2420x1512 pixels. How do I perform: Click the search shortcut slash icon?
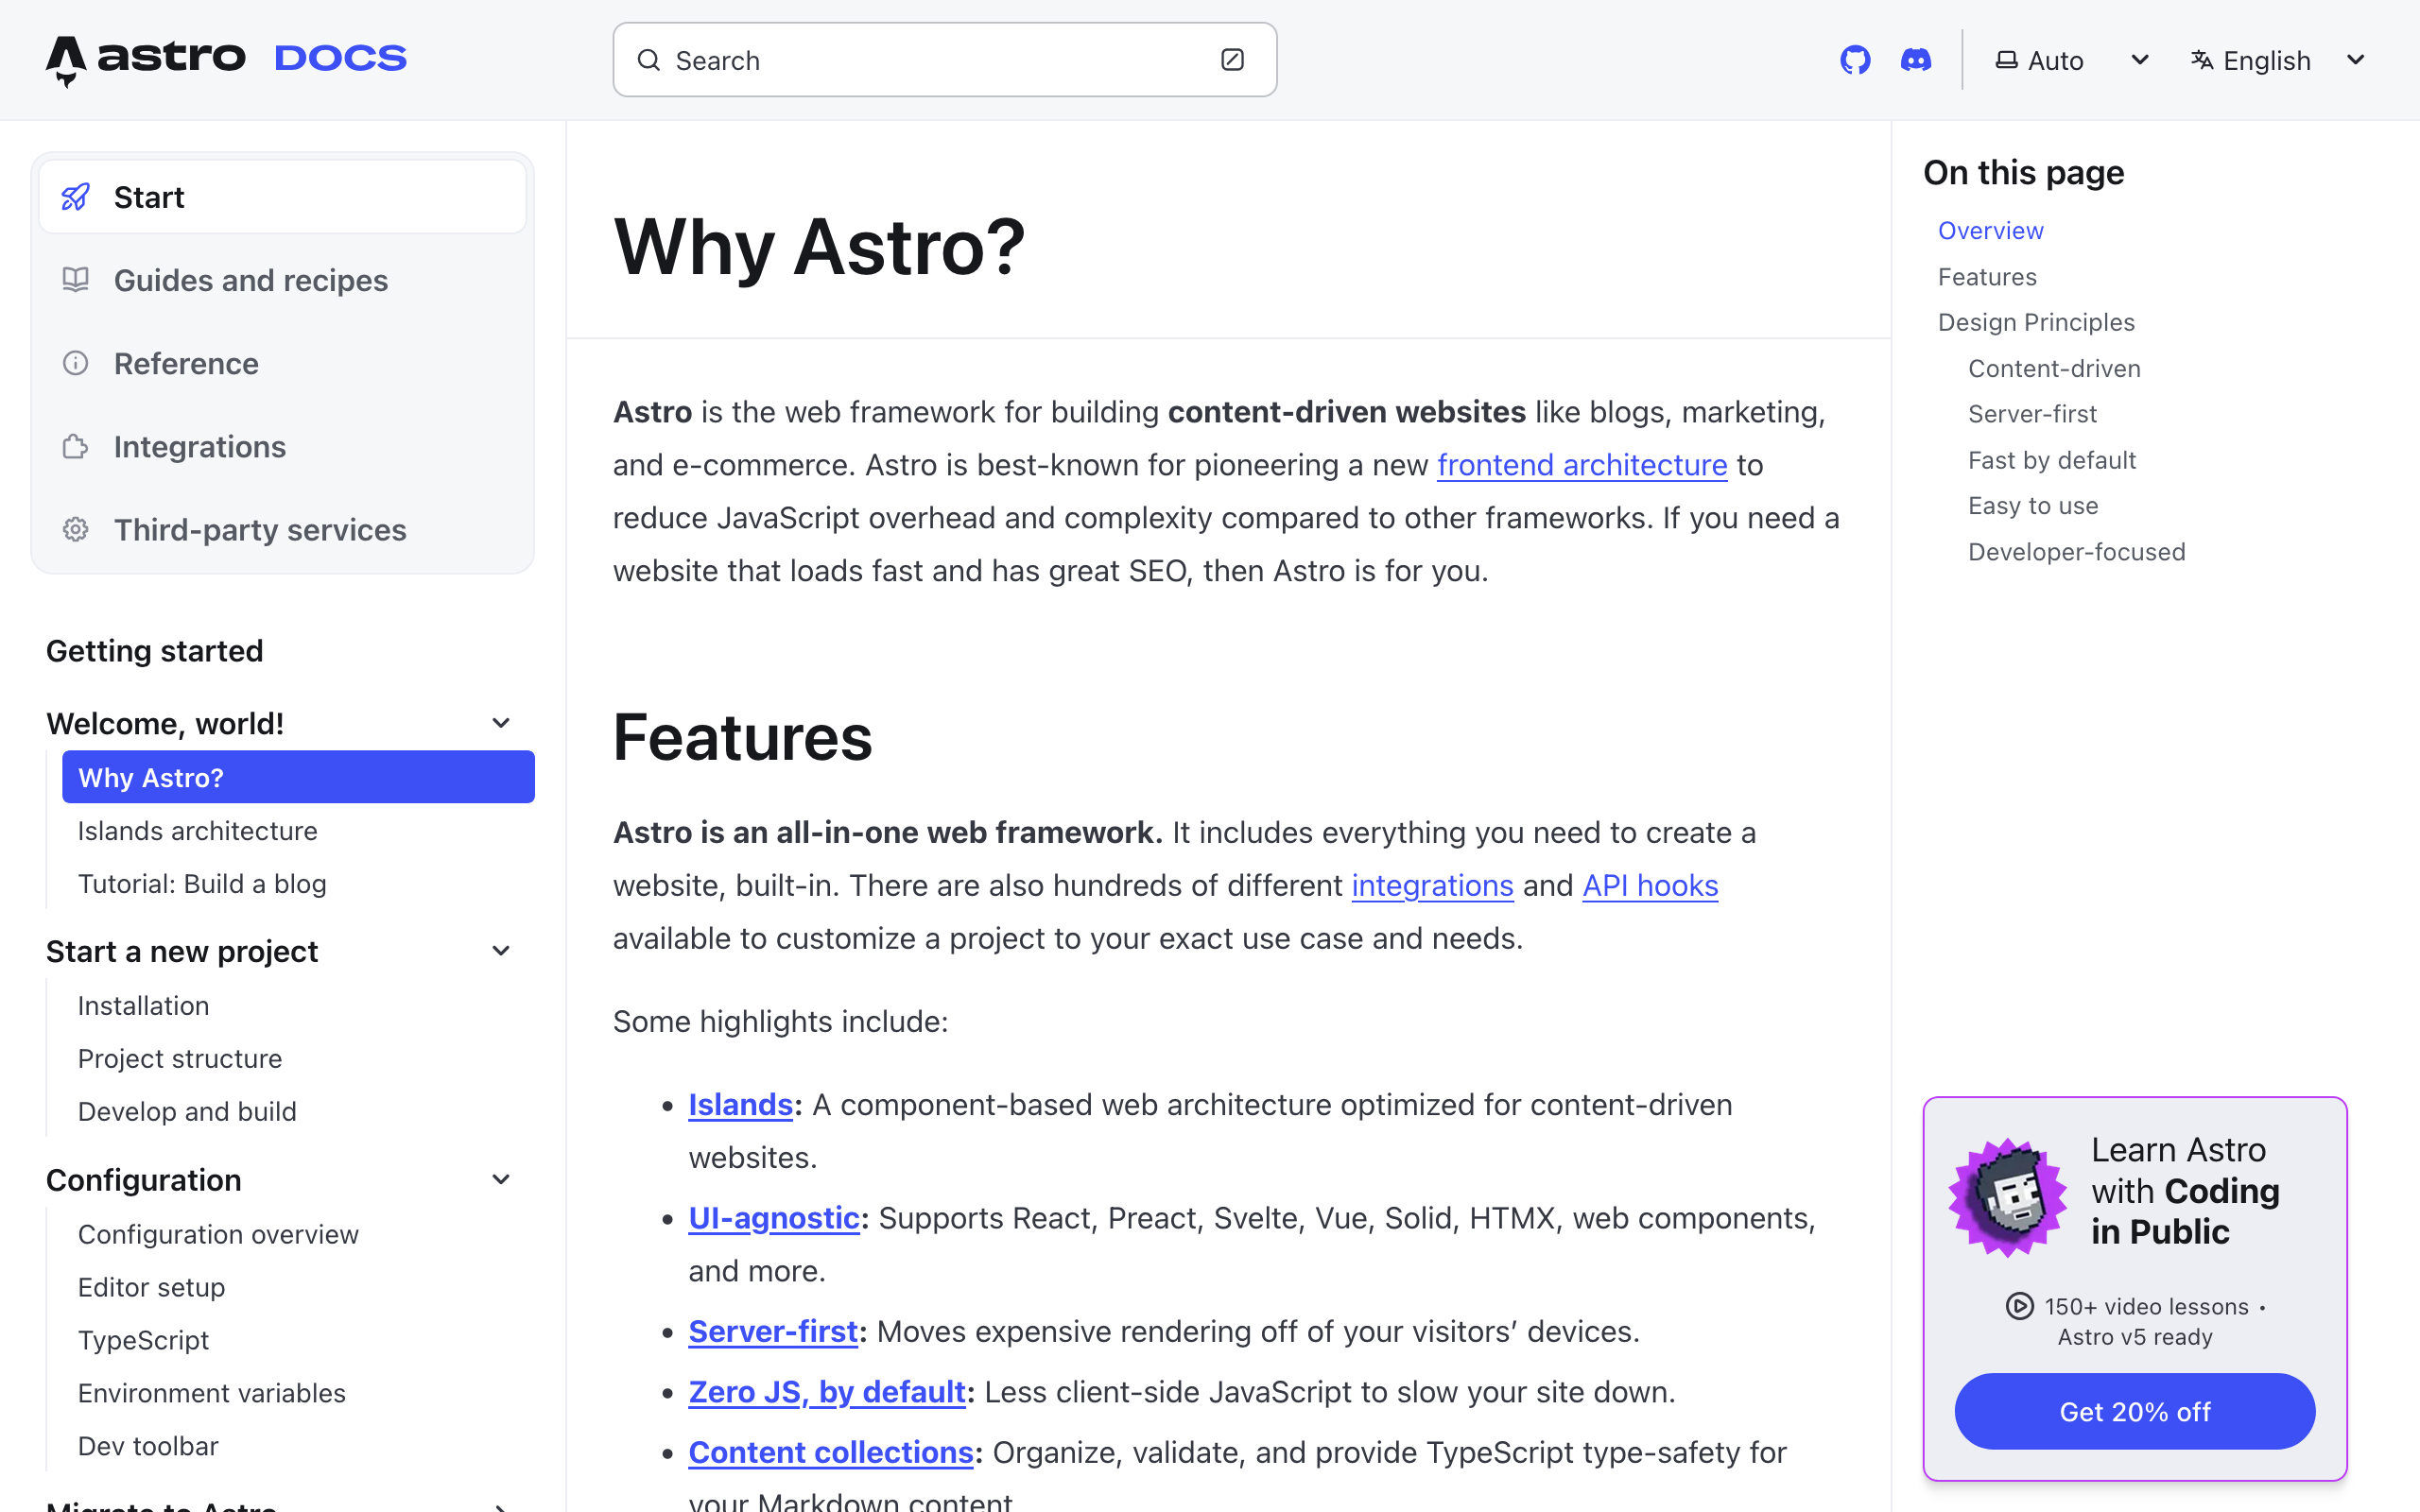coord(1232,60)
